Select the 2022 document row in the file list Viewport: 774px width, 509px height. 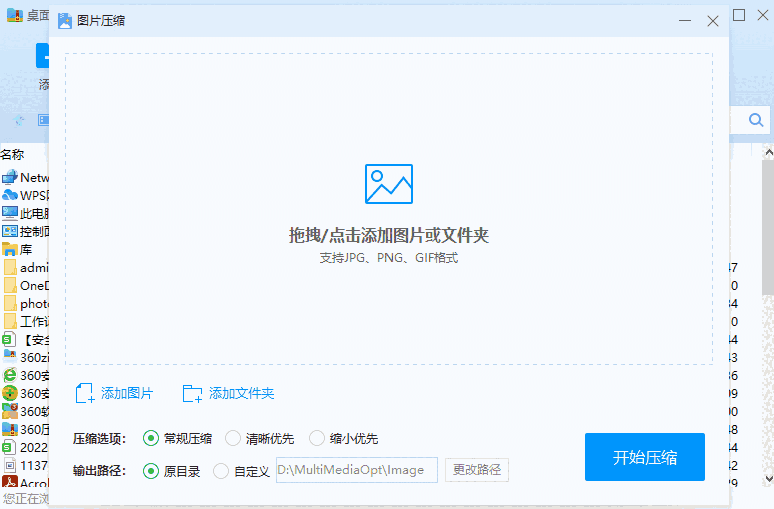pos(25,447)
